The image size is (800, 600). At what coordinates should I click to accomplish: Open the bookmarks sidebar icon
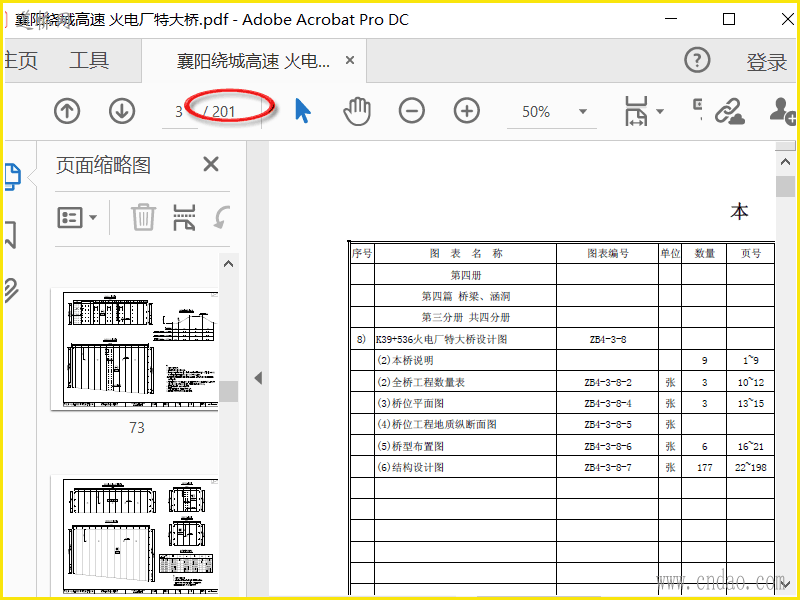click(11, 235)
